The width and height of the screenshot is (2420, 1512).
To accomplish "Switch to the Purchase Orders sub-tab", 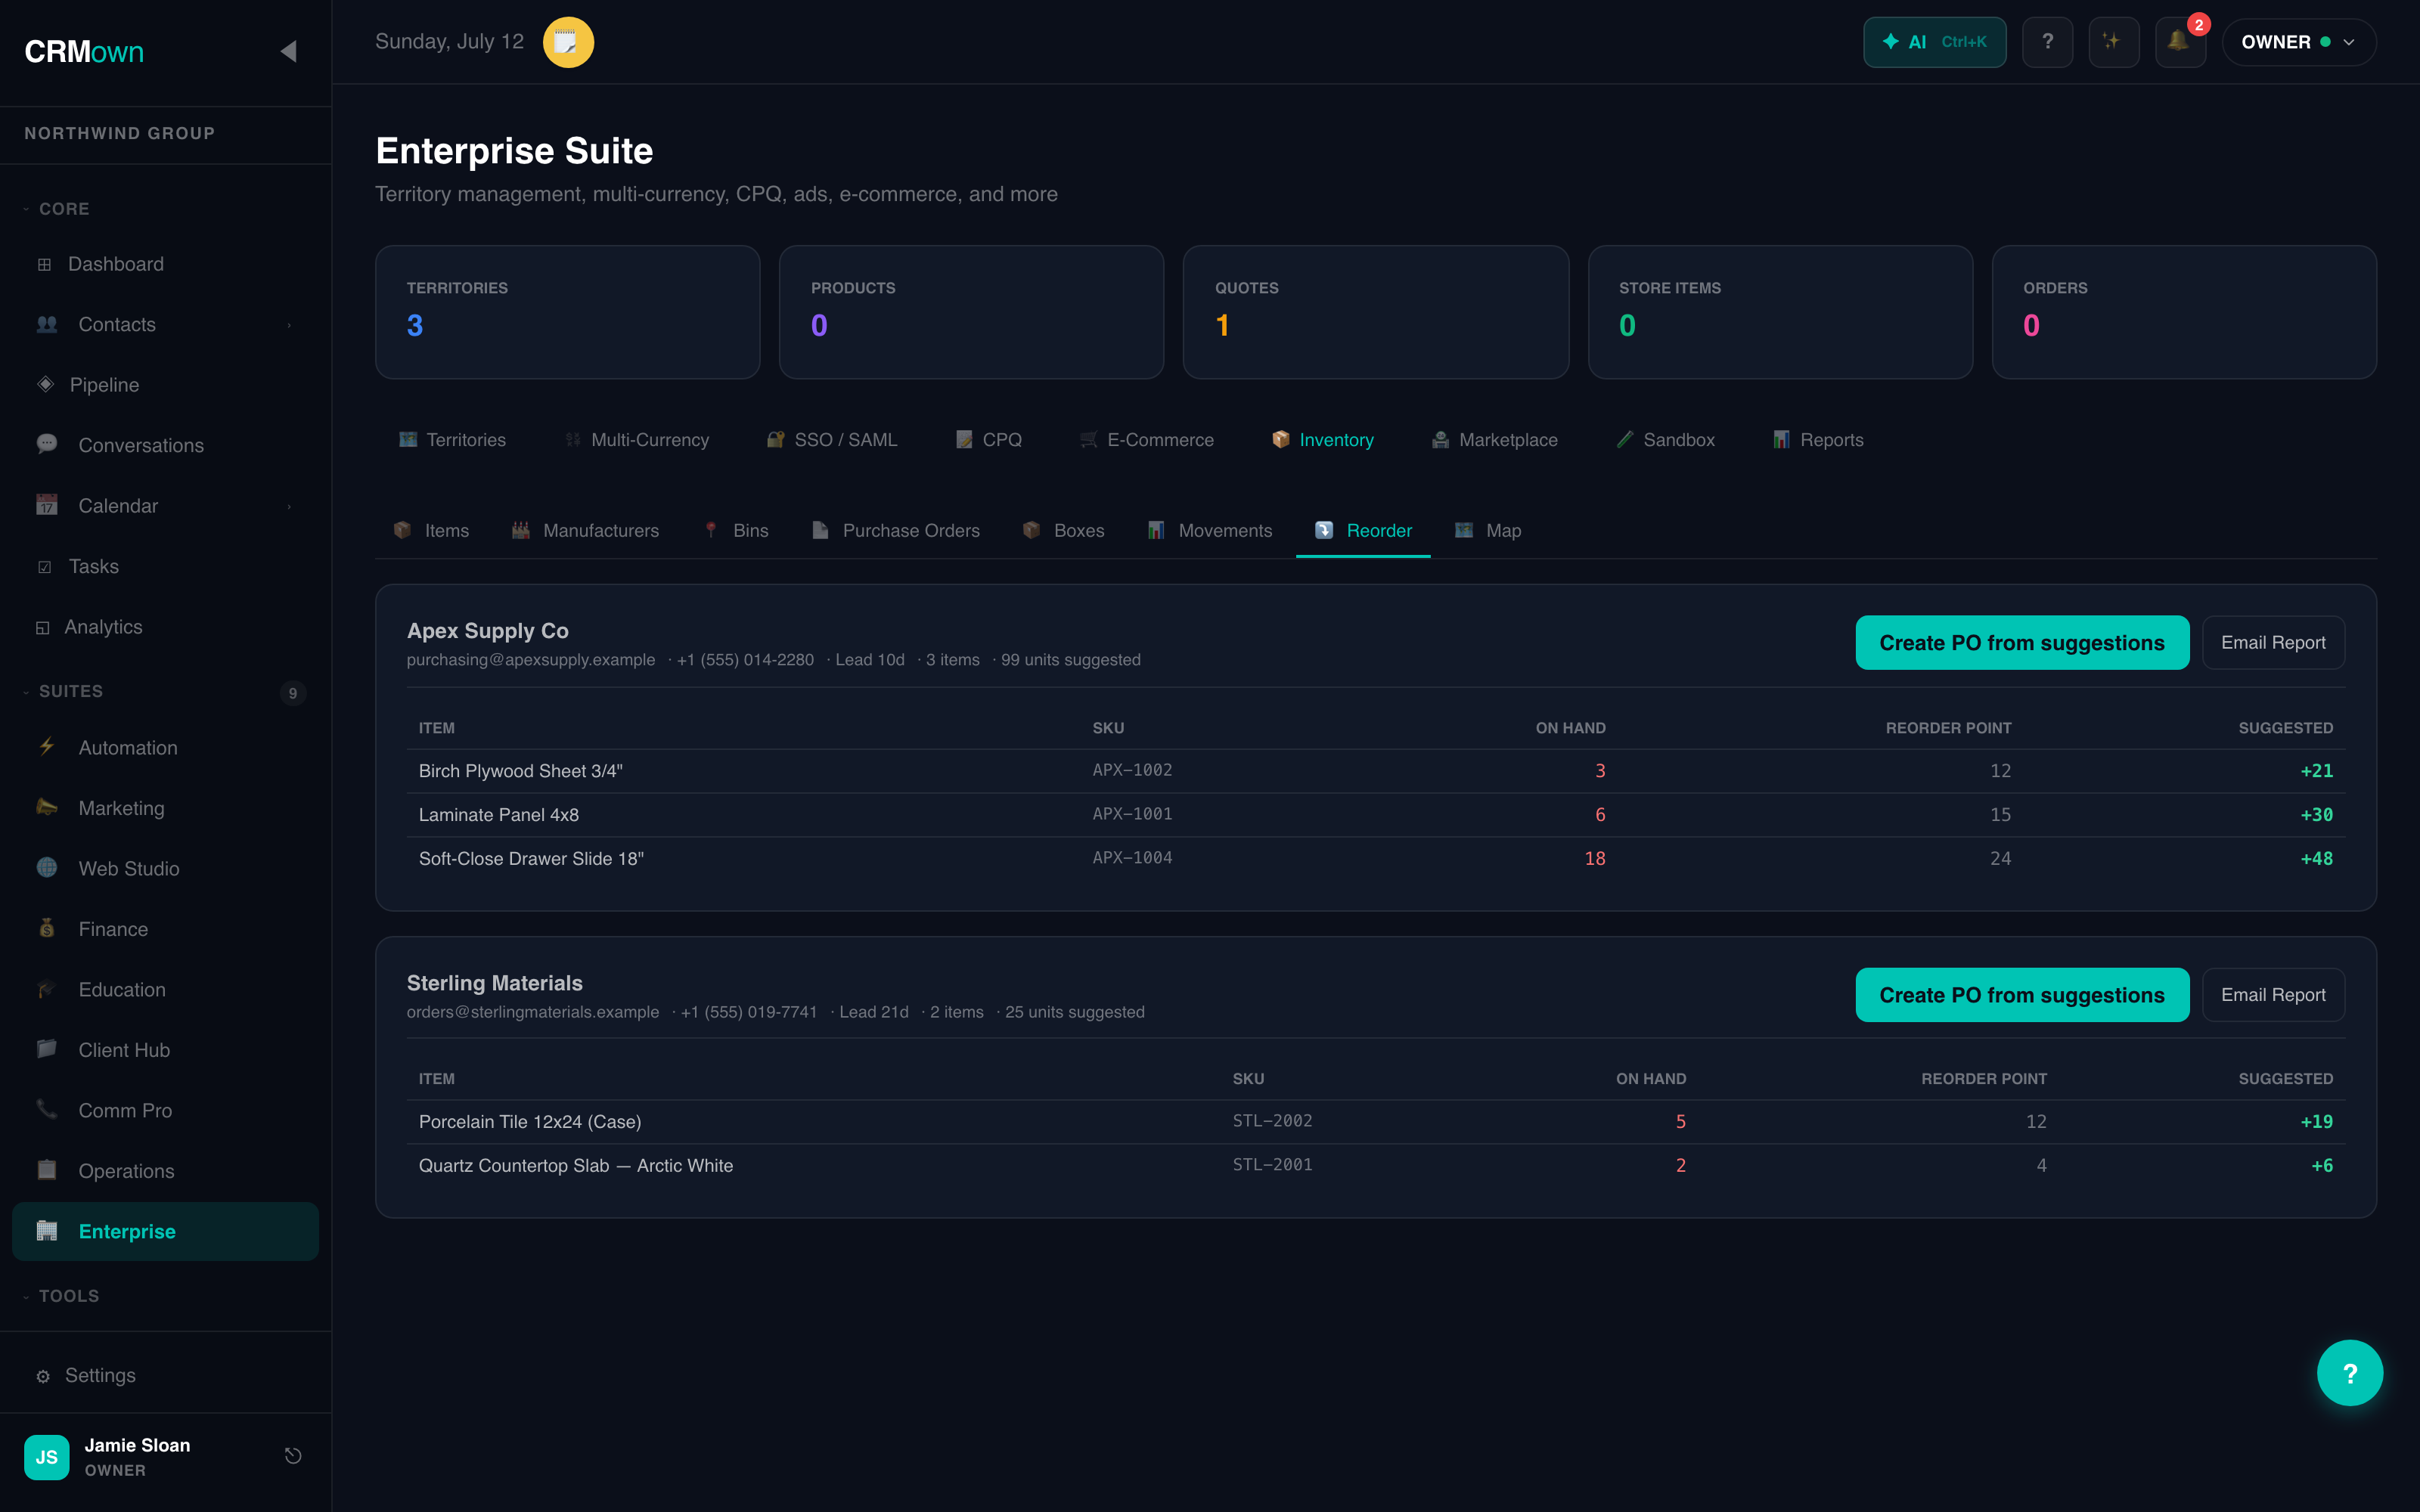I will click(896, 531).
